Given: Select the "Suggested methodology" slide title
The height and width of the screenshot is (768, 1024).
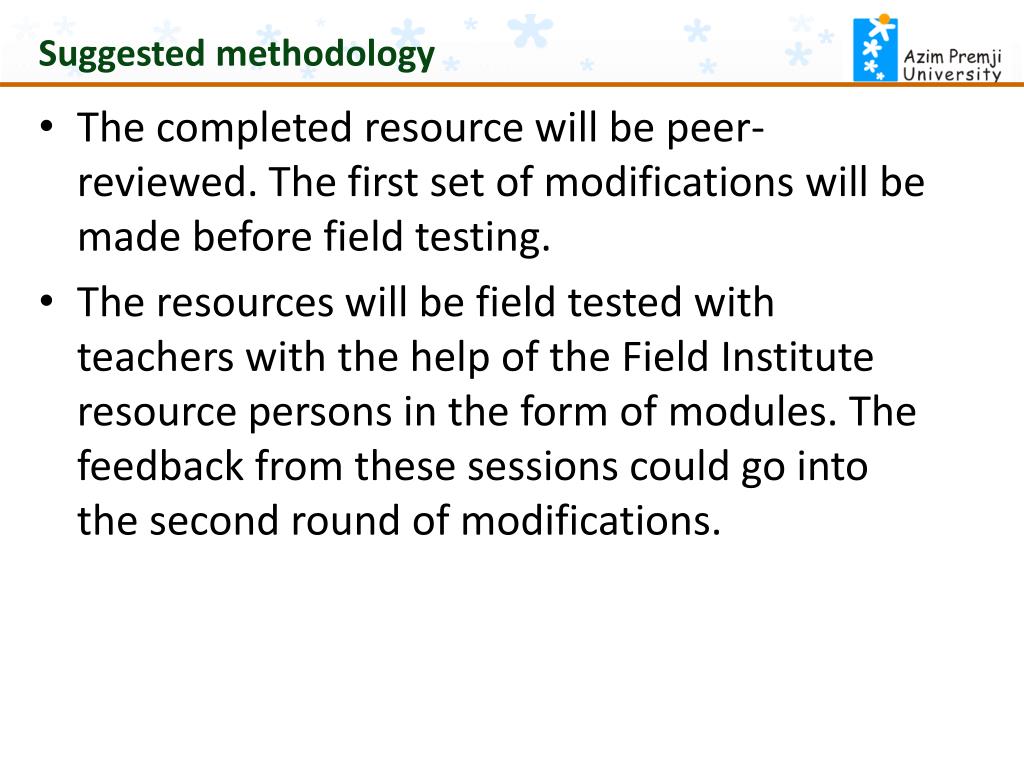Looking at the screenshot, I should [x=236, y=55].
